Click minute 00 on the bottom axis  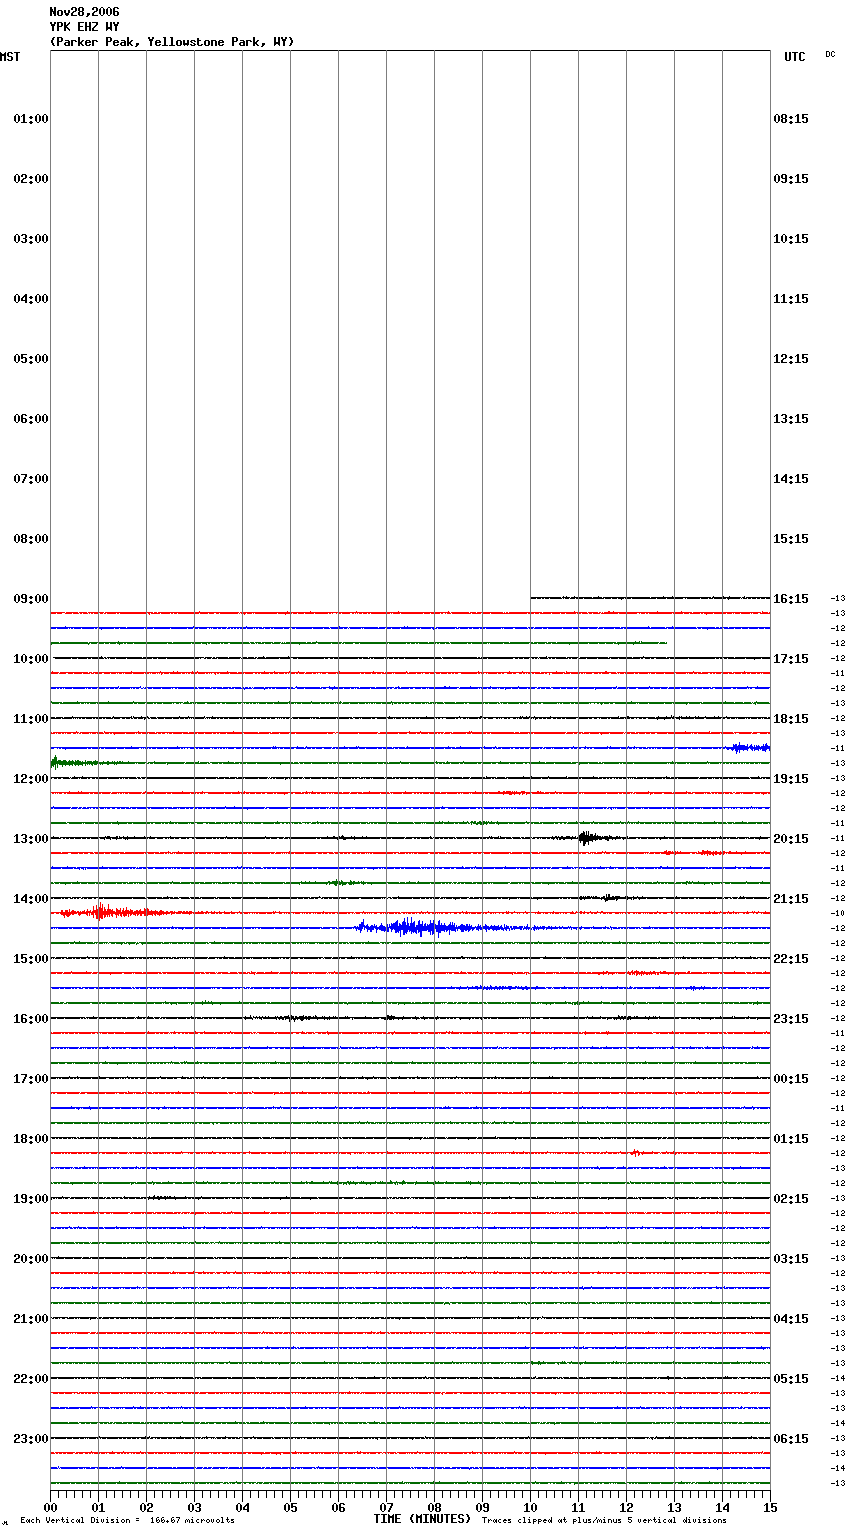[x=50, y=1507]
